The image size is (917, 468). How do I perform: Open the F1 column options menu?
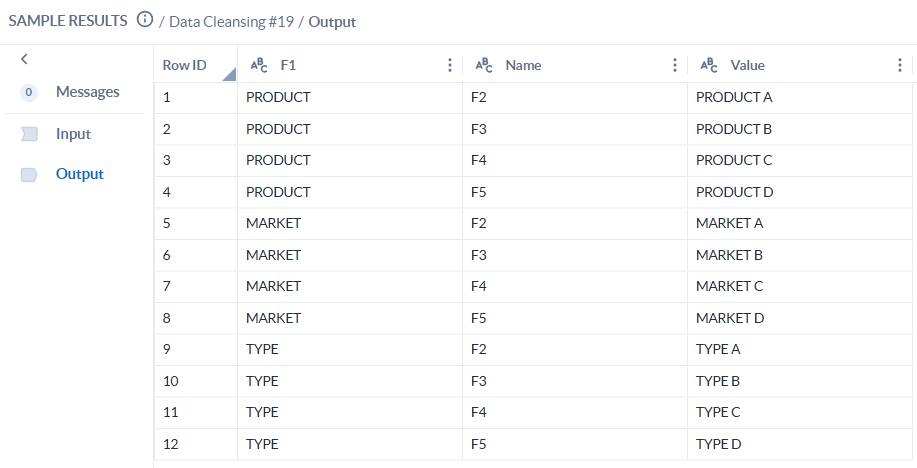tap(450, 65)
